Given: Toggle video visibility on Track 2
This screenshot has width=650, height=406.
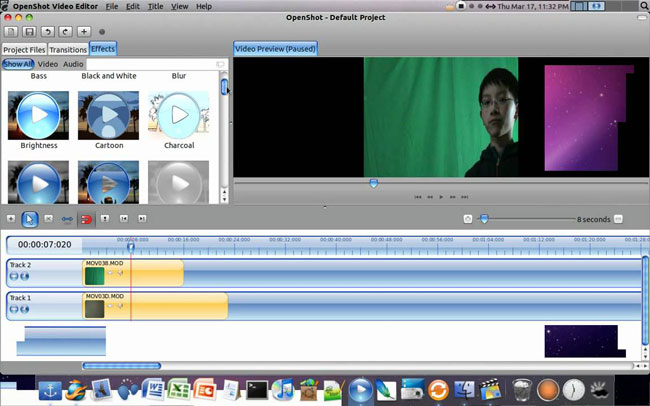Looking at the screenshot, I should coord(14,276).
